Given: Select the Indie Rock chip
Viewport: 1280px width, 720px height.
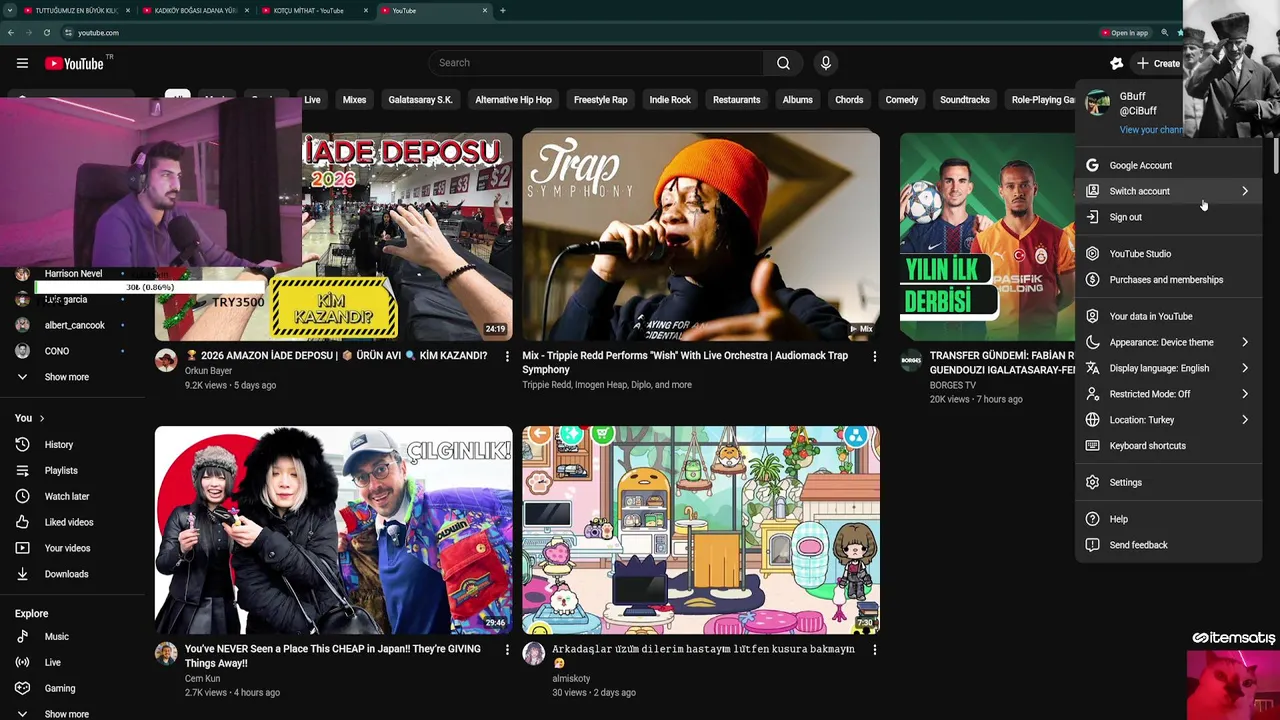Looking at the screenshot, I should (670, 100).
